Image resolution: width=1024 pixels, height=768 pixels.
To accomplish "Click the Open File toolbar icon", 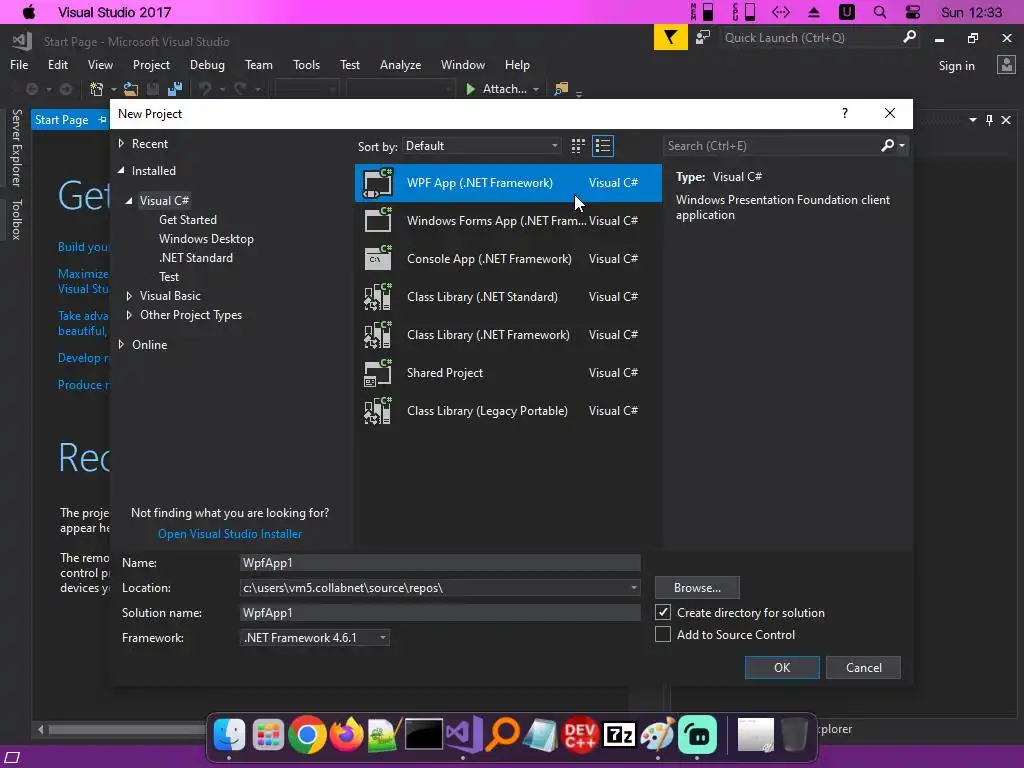I will (x=131, y=89).
